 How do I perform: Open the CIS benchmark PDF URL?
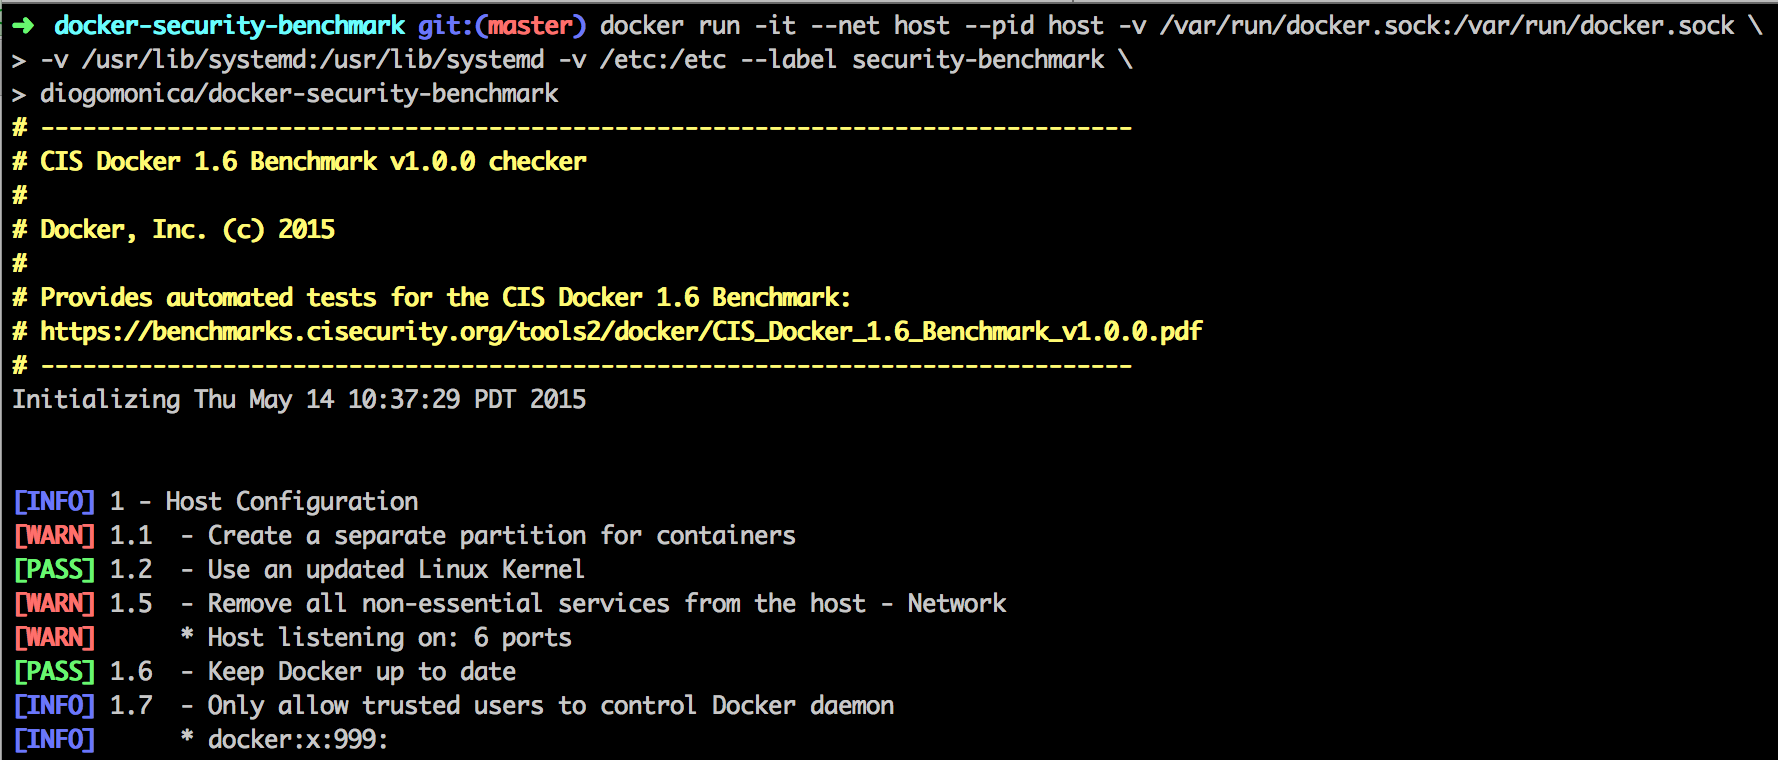[621, 331]
